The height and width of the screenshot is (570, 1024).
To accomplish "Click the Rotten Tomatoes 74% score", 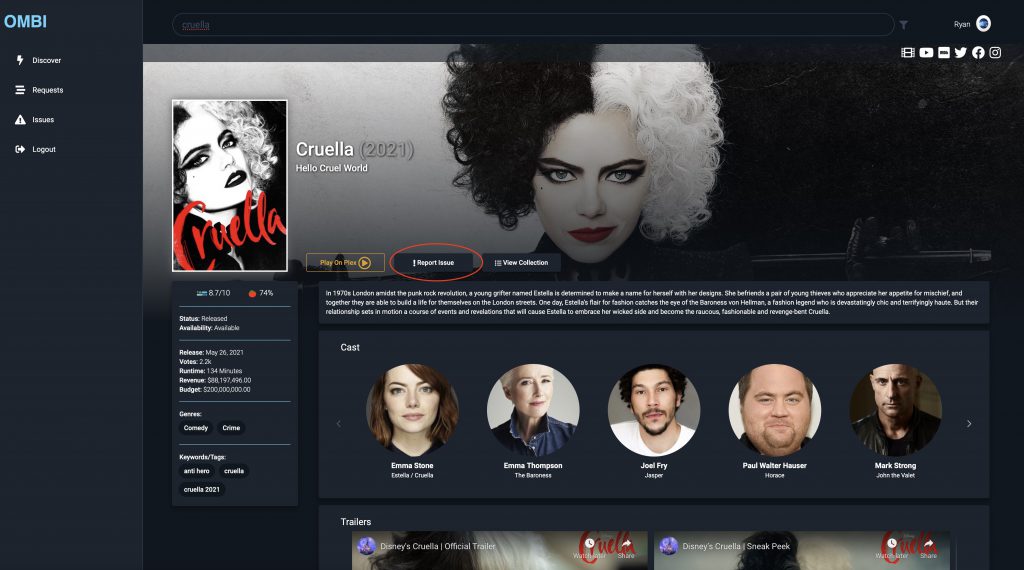I will [261, 293].
